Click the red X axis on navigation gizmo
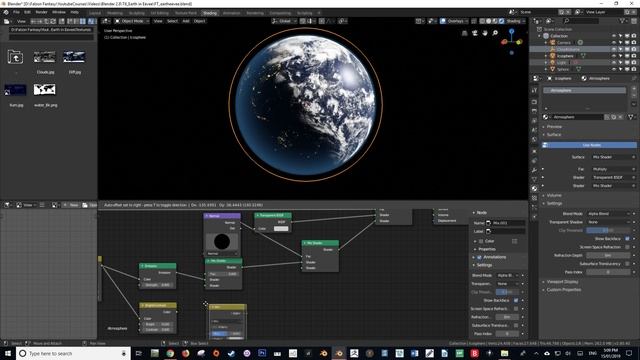This screenshot has width=640, height=360. point(504,42)
